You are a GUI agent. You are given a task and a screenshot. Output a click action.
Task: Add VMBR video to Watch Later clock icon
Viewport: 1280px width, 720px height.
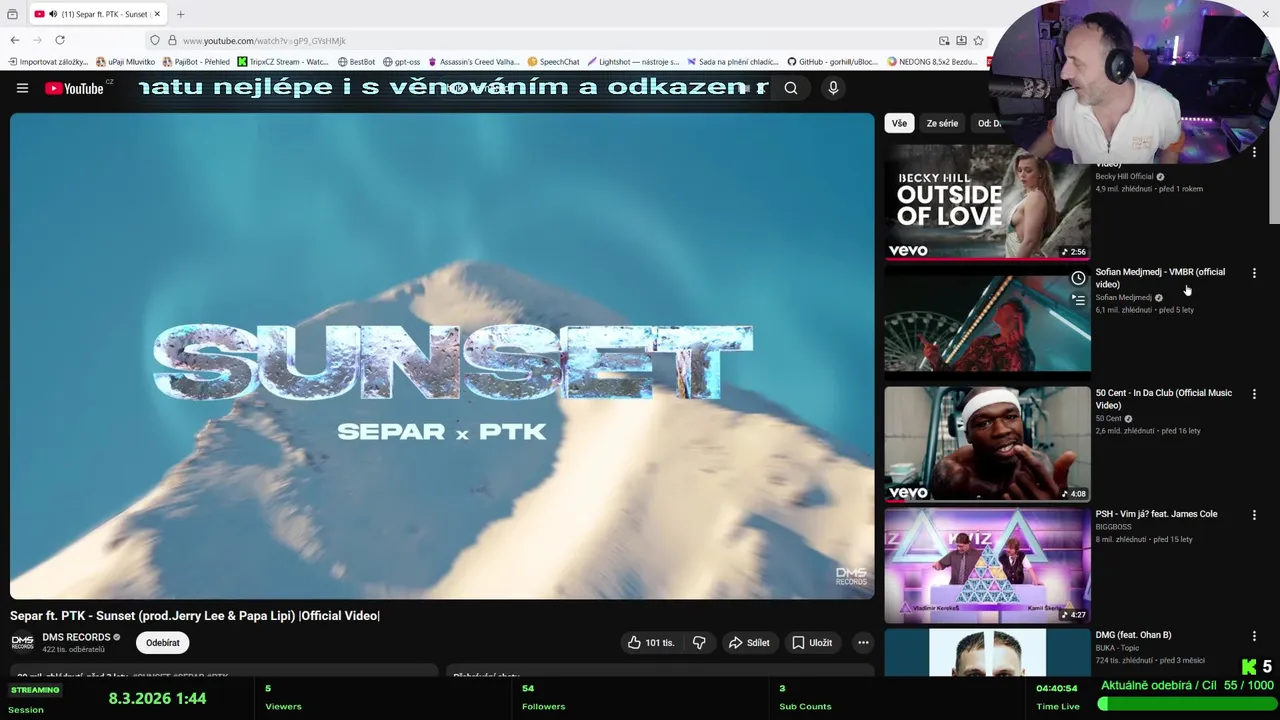(x=1078, y=278)
